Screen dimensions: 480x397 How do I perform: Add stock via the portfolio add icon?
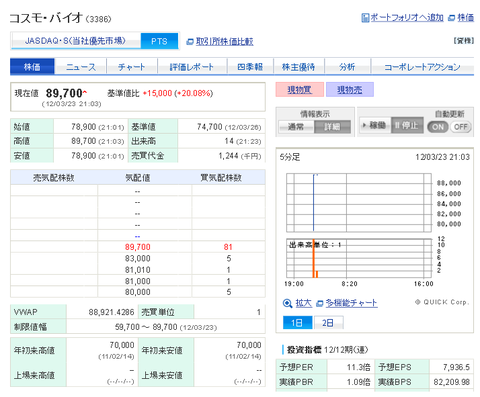tap(366, 18)
